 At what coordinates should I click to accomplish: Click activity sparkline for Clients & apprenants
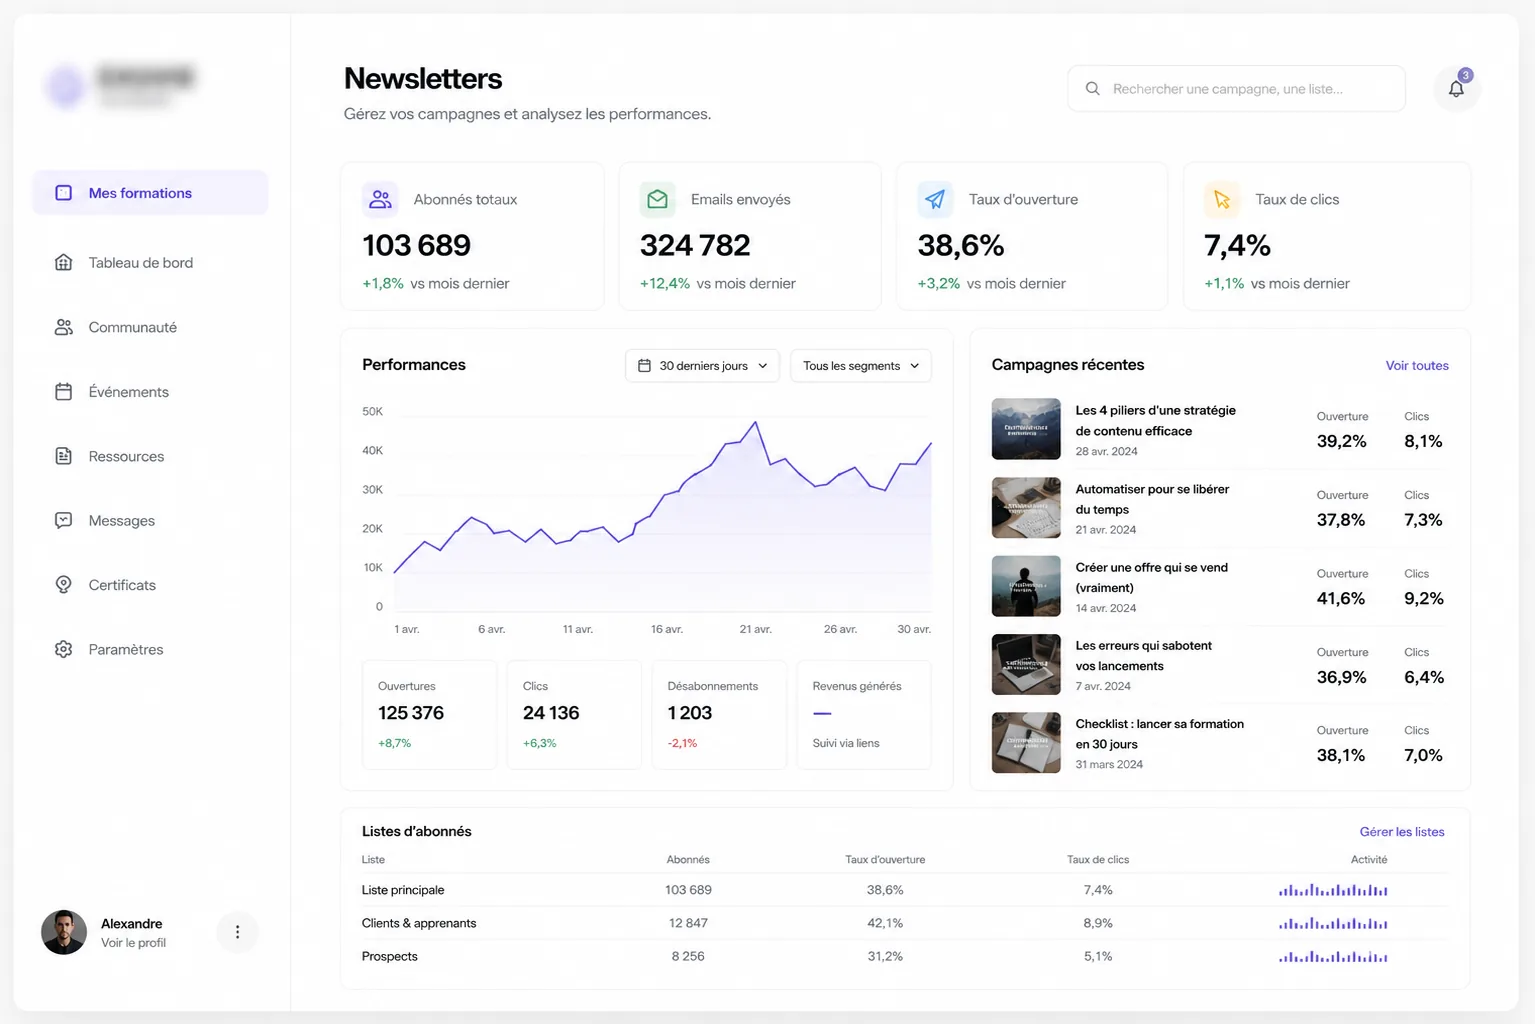1333,923
